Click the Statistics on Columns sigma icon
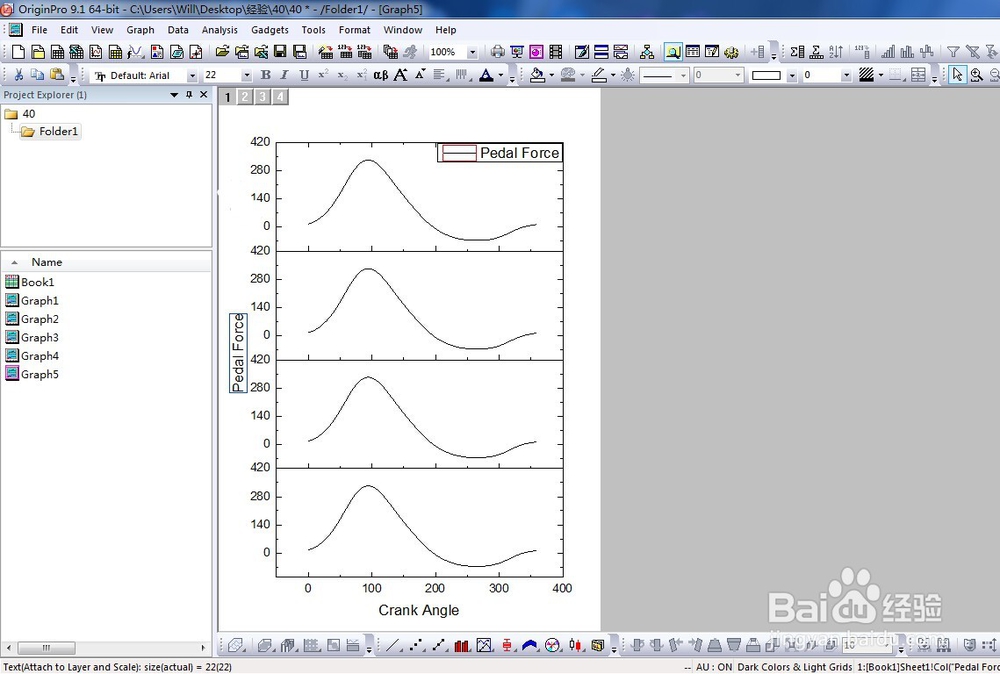The width and height of the screenshot is (1000, 674). [x=797, y=52]
